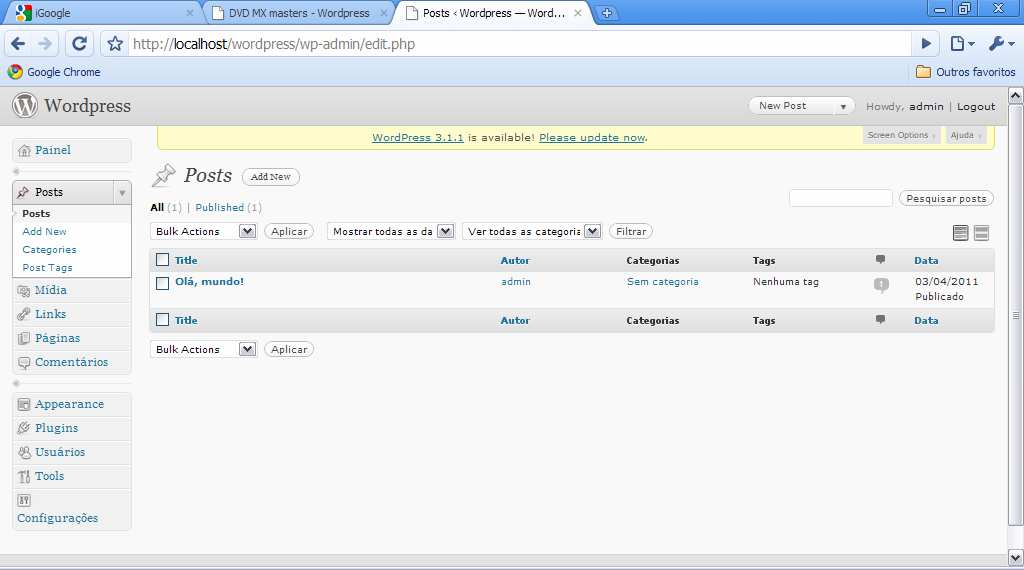The image size is (1024, 570).
Task: Open the bottom Bulk Actions dropdown
Action: (203, 349)
